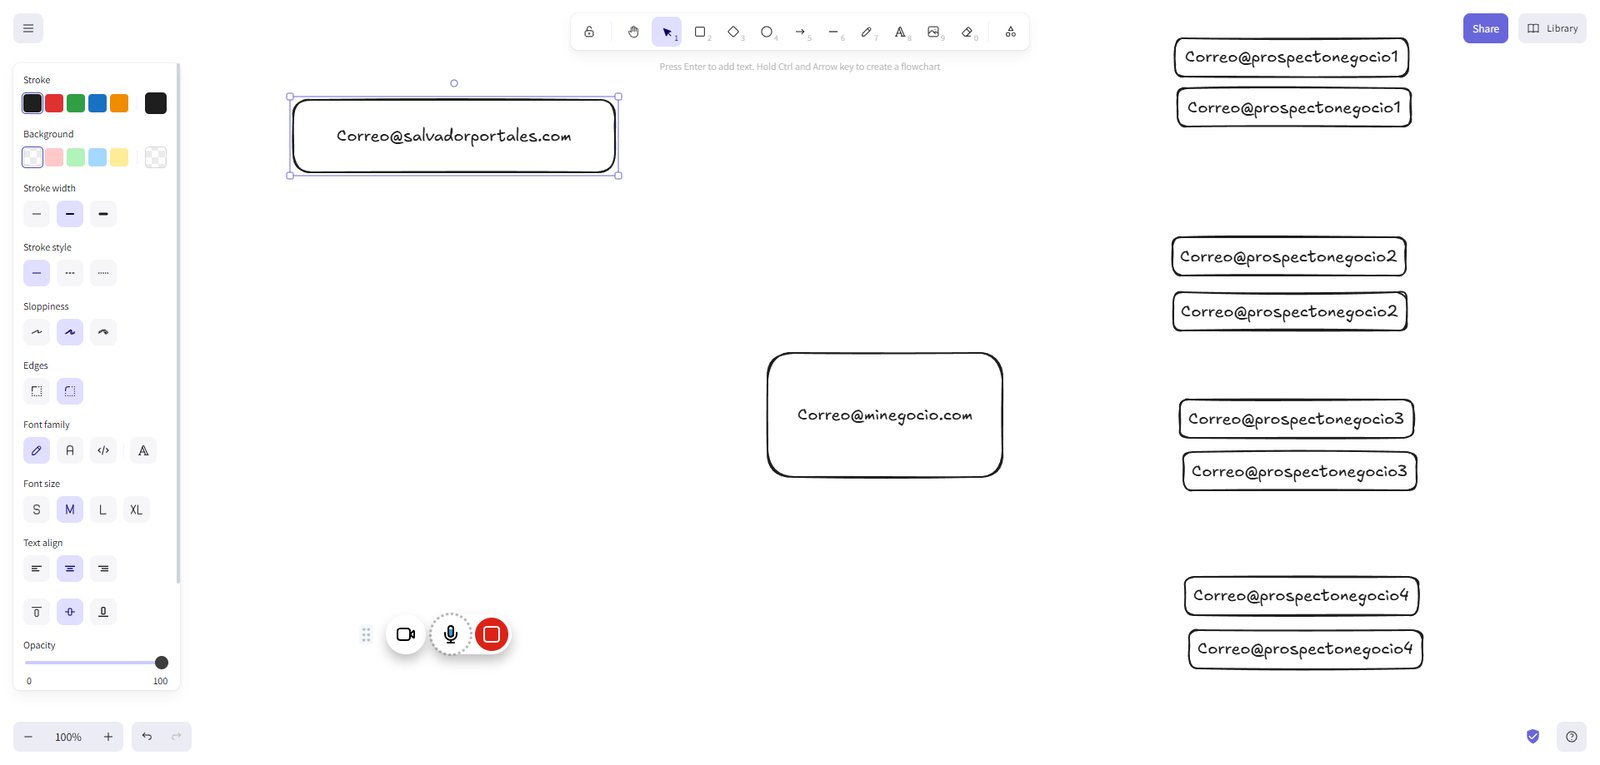Set stroke style to dashed
Image resolution: width=1600 pixels, height=765 pixels.
(x=70, y=273)
